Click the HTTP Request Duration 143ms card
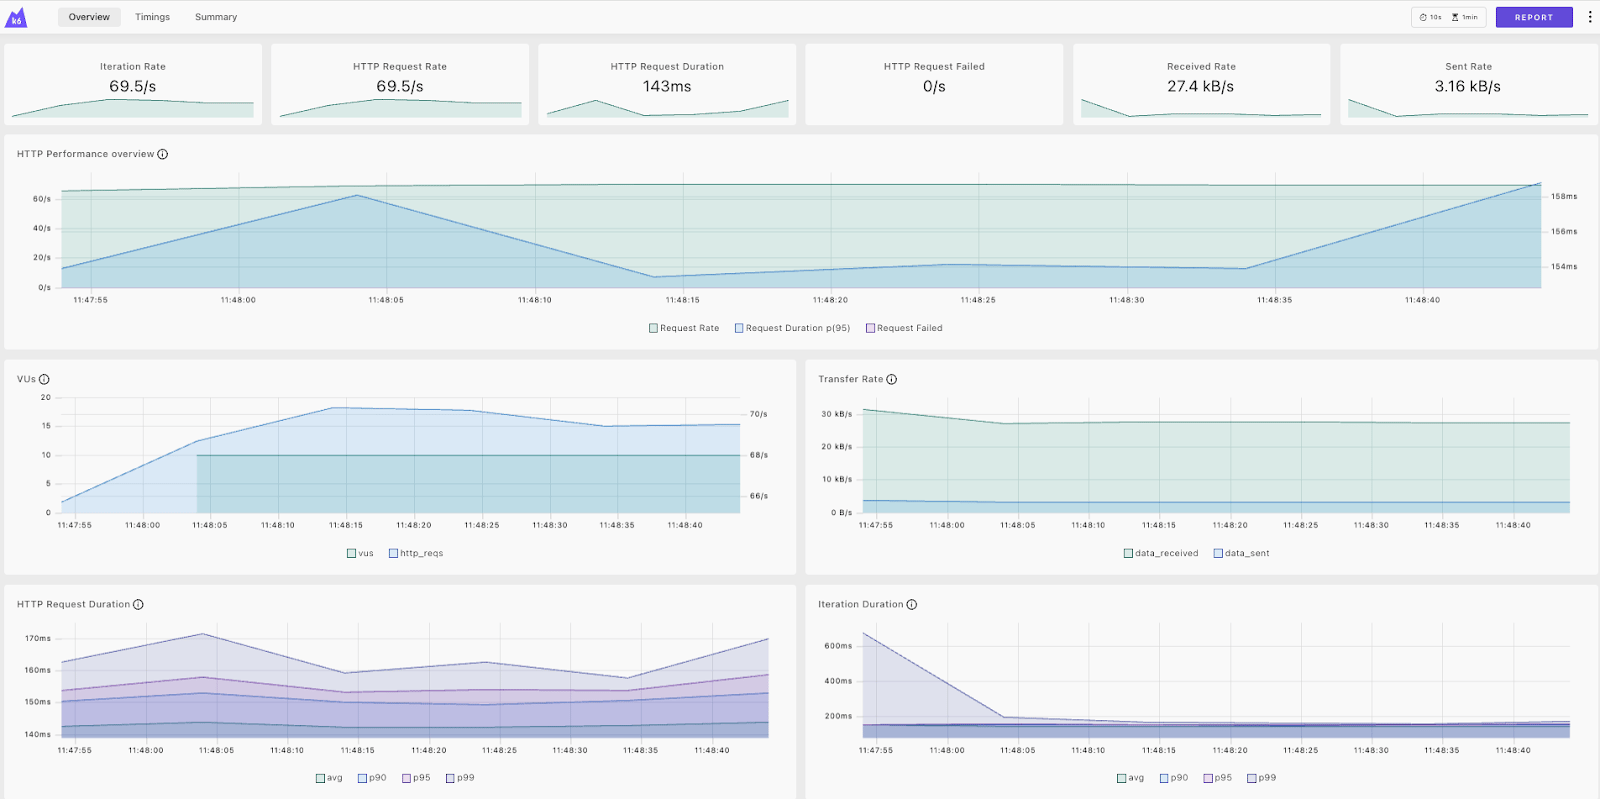This screenshot has width=1600, height=799. click(x=667, y=84)
